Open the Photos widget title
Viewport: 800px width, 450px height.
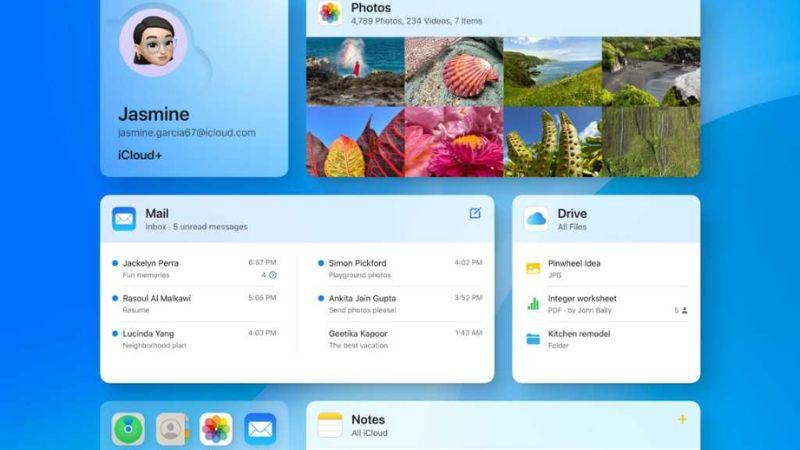[x=371, y=8]
